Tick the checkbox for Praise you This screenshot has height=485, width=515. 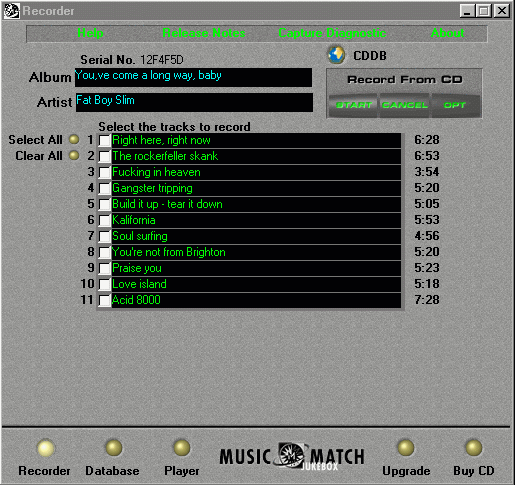[104, 269]
